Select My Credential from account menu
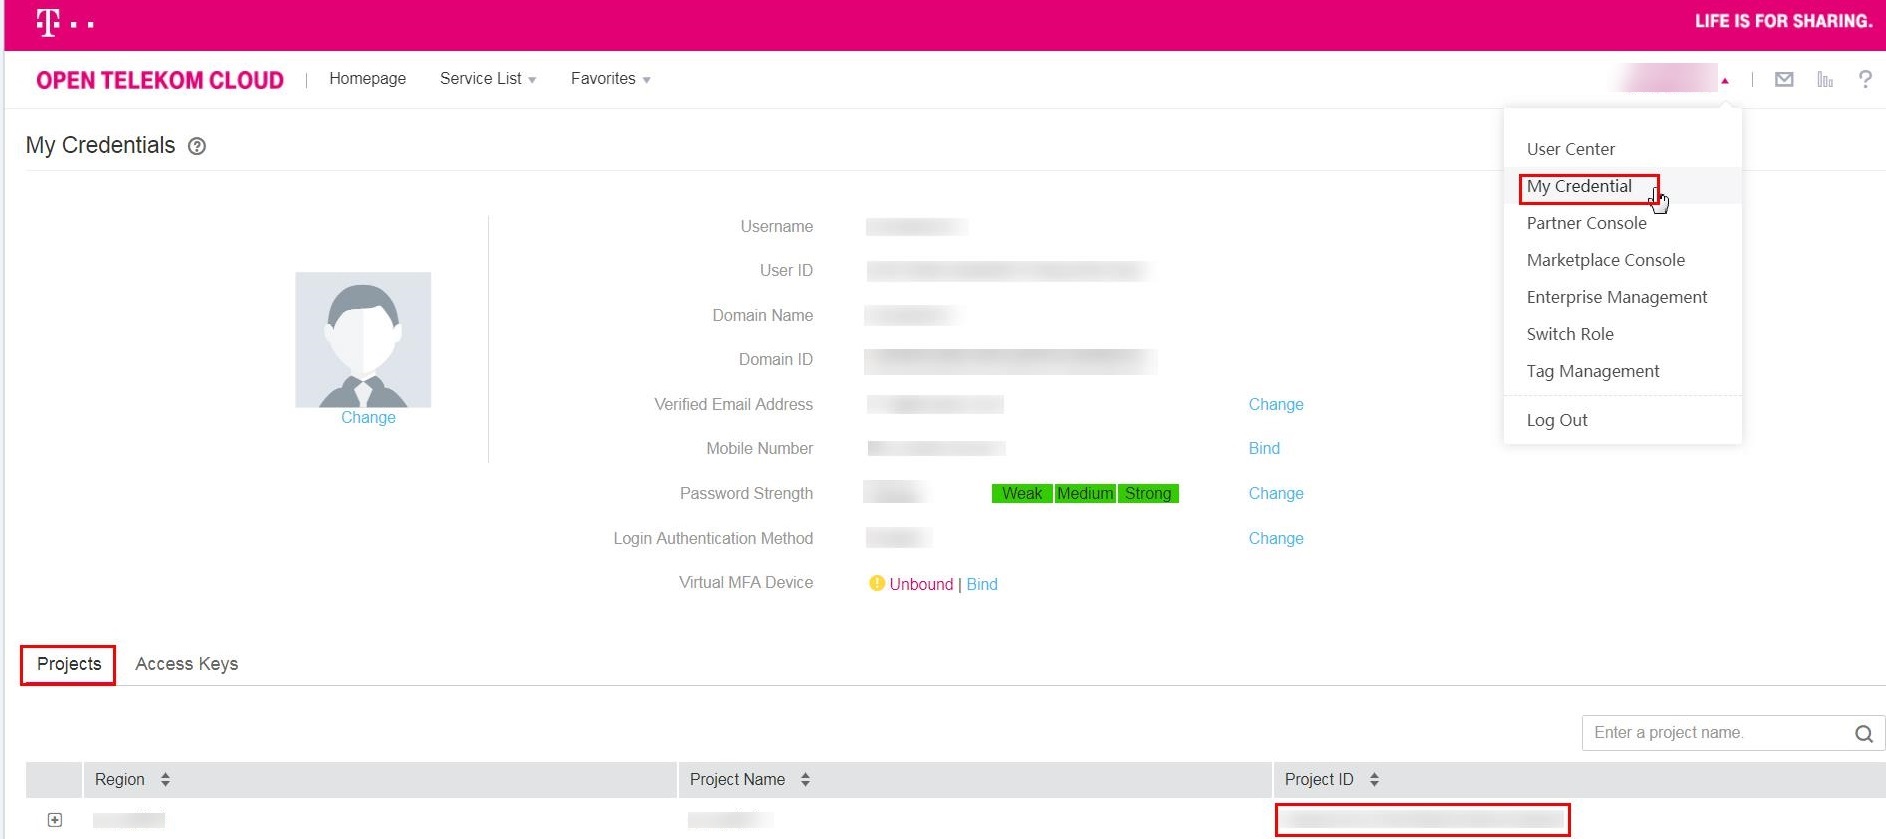Screen dimensions: 1886x839 coord(1579,186)
